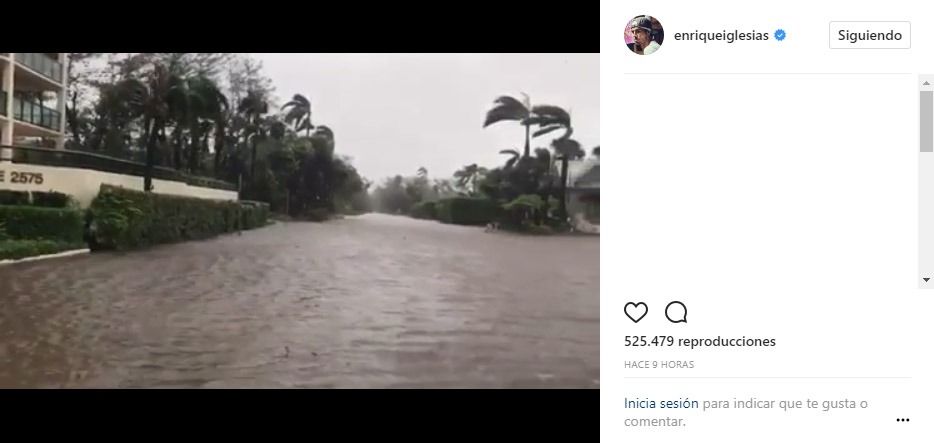Open the enriqueiglesias profile avatar
934x443 pixels.
(644, 35)
